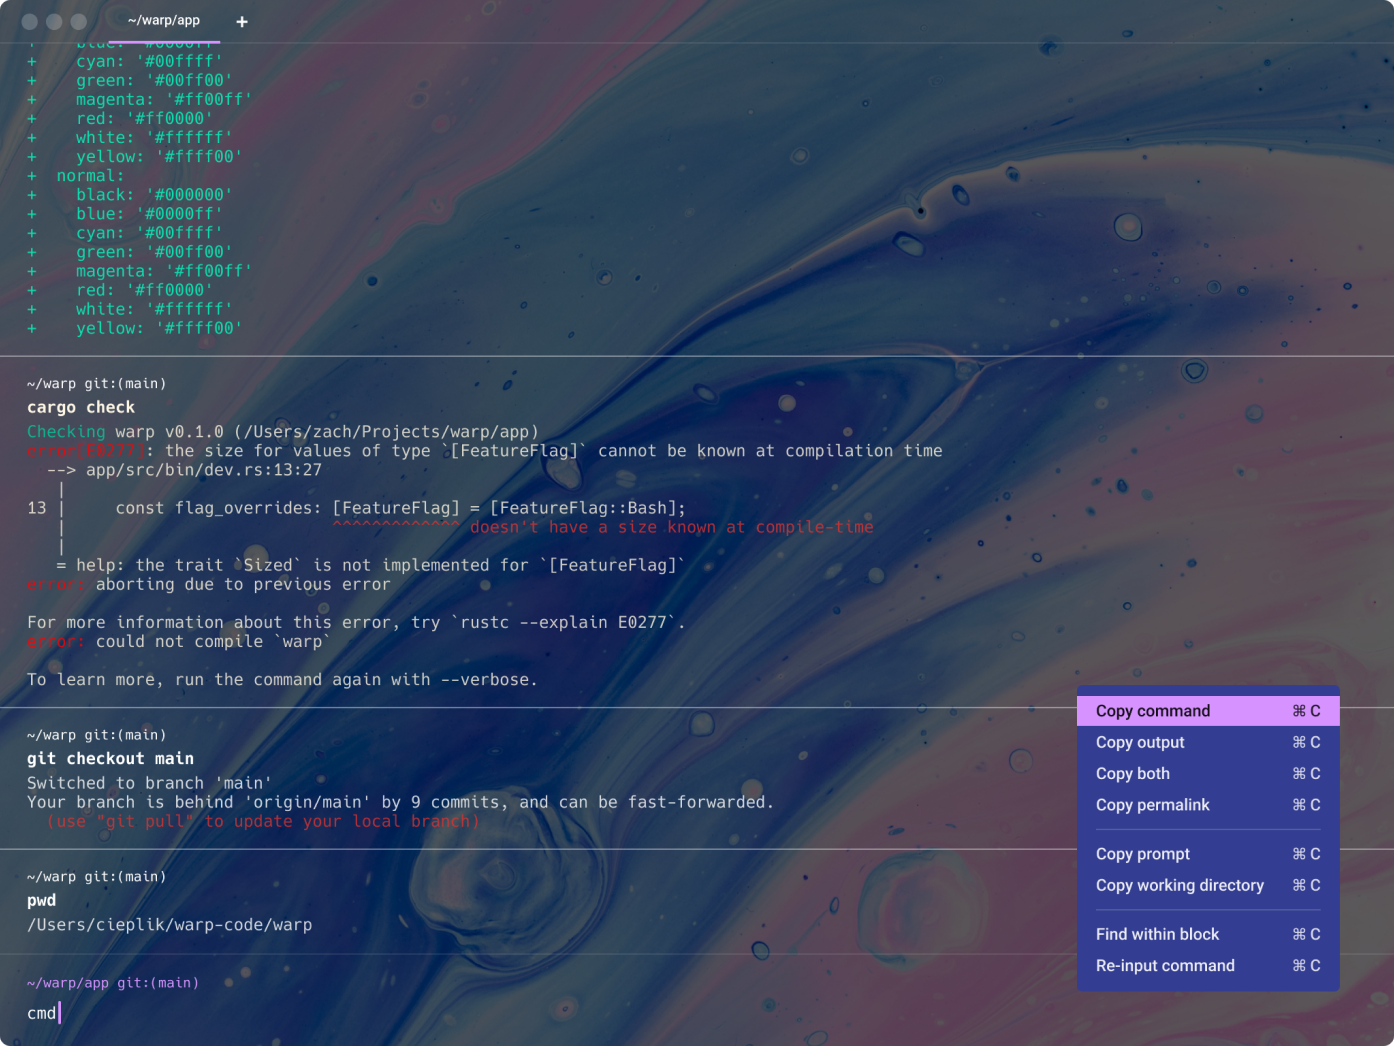The image size is (1394, 1046).
Task: Click "Find within block"
Action: coord(1157,934)
